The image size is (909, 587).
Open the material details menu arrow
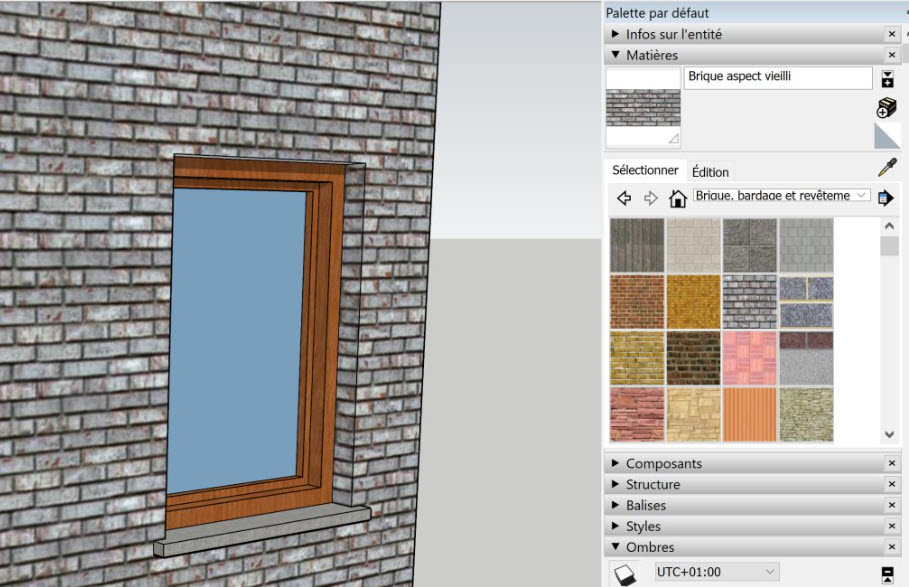click(x=886, y=198)
